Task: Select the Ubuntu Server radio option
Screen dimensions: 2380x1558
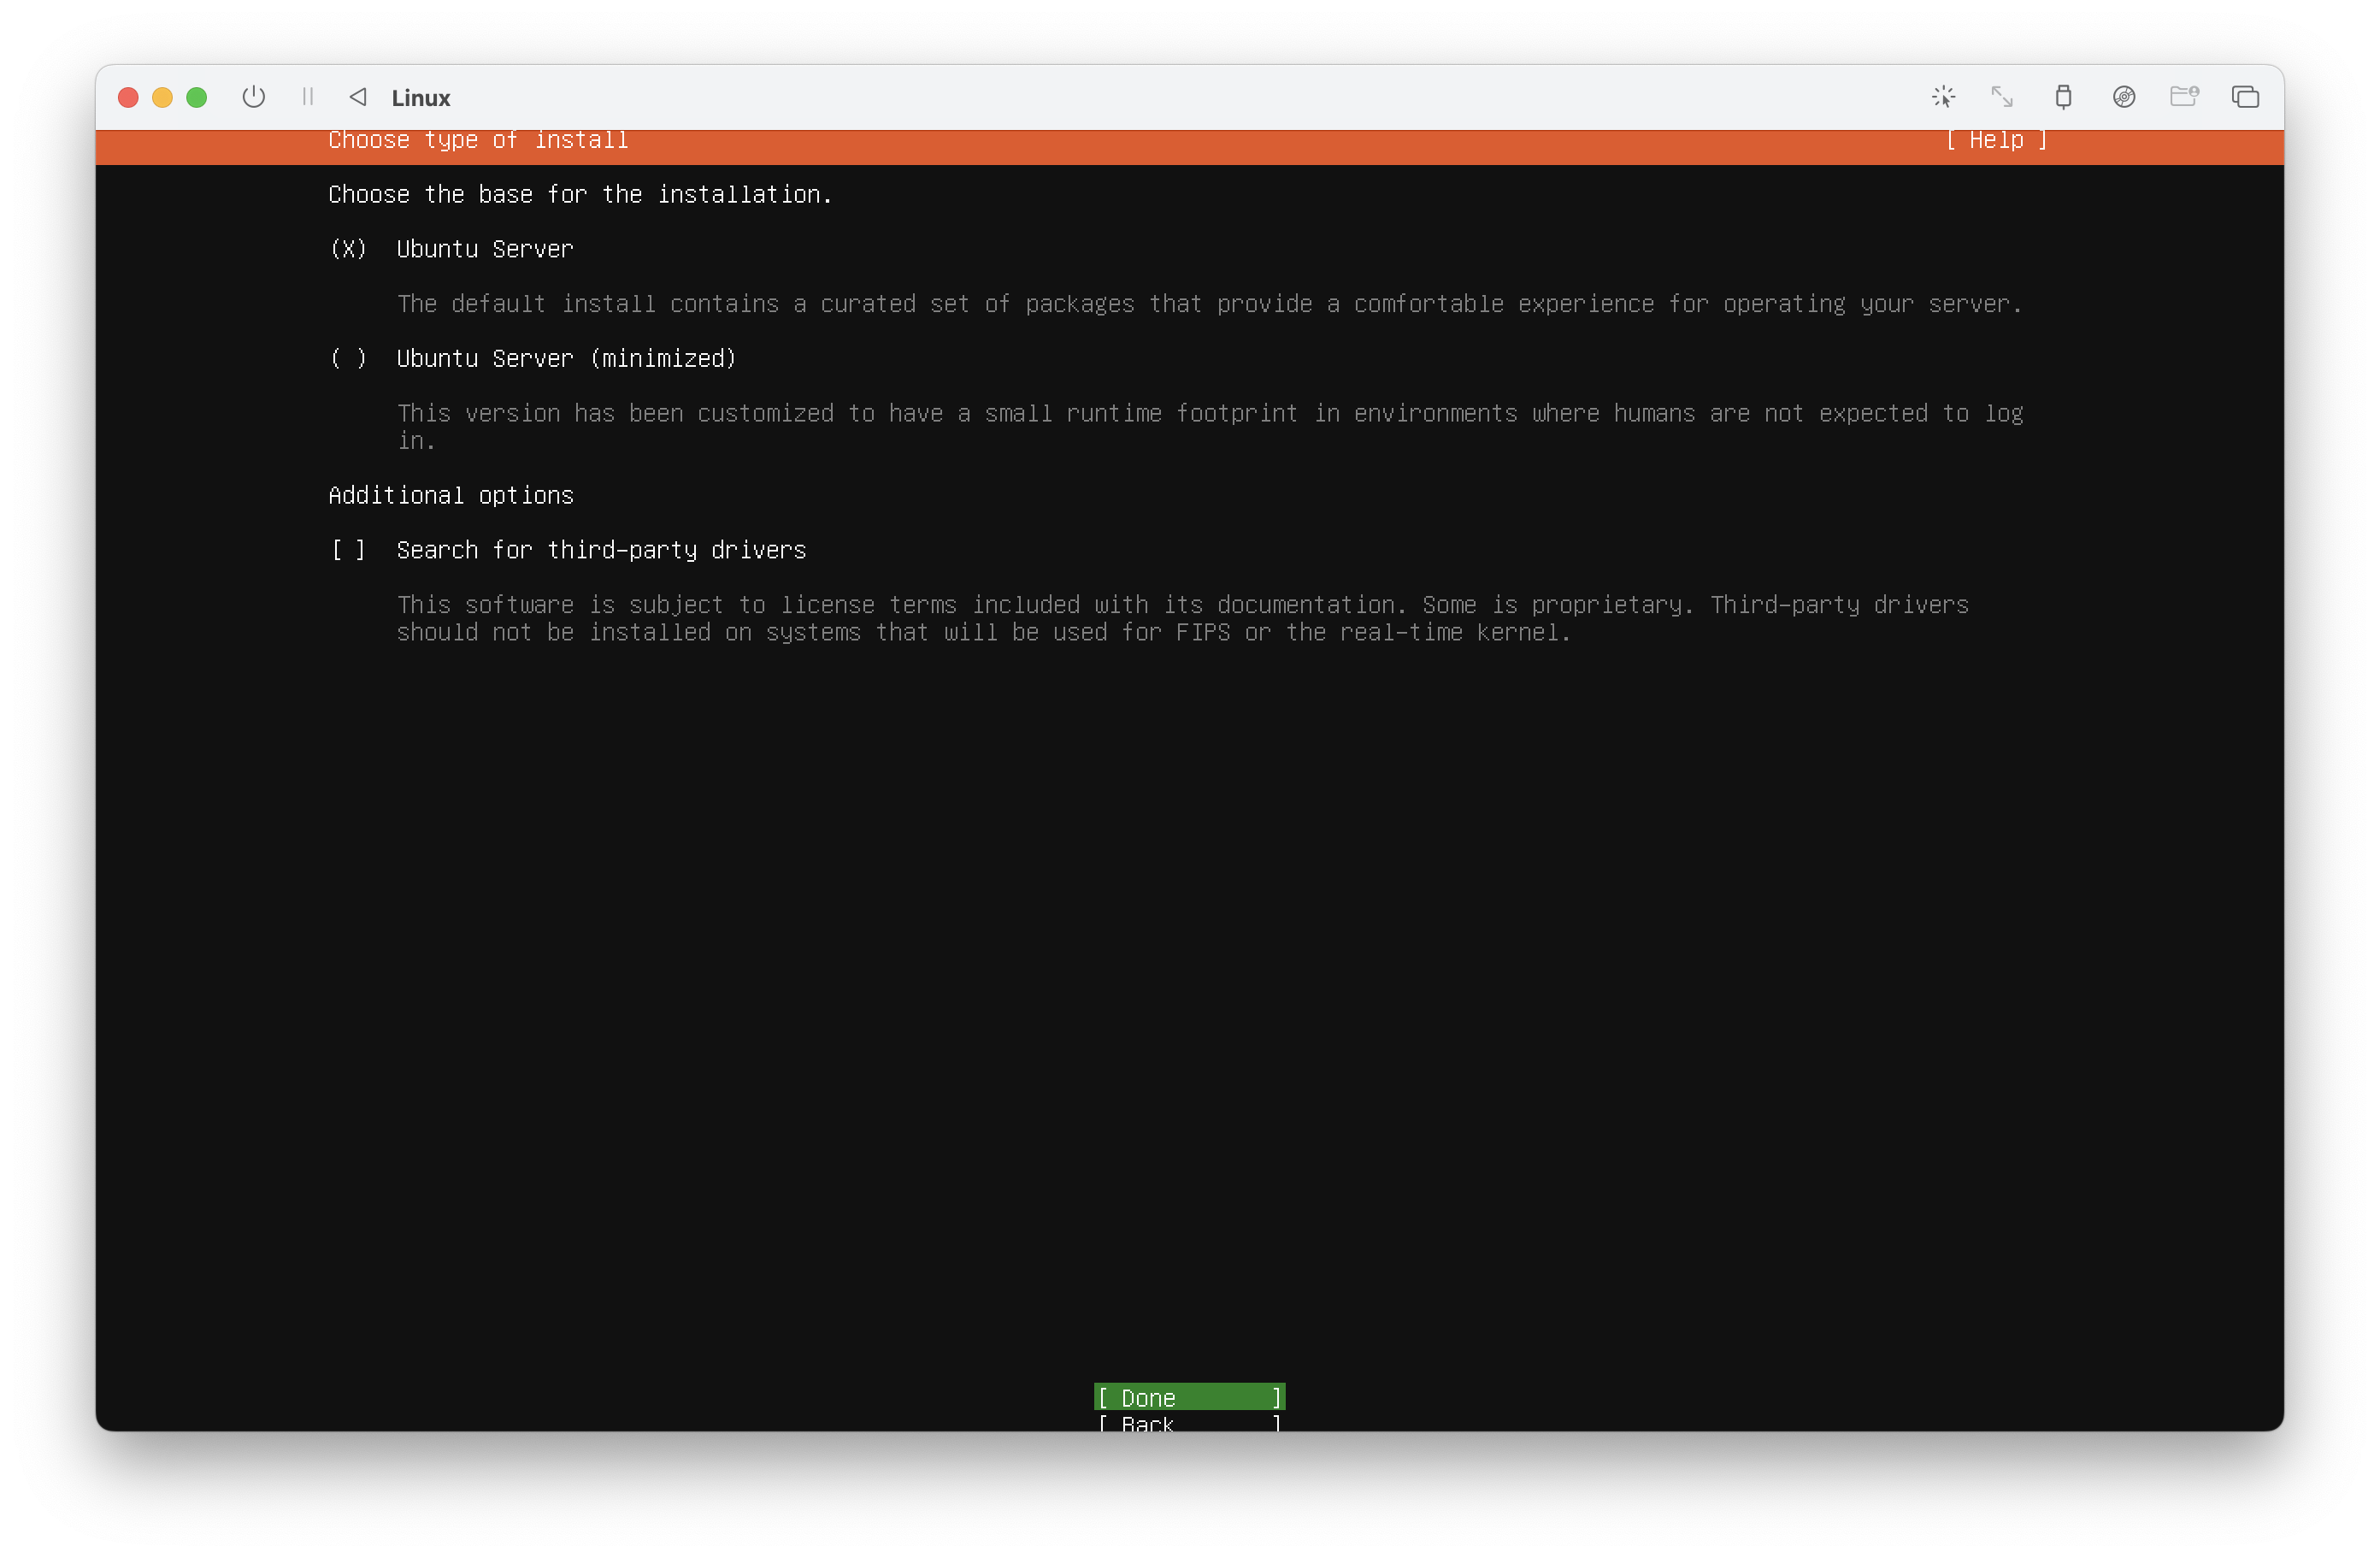Action: point(348,249)
